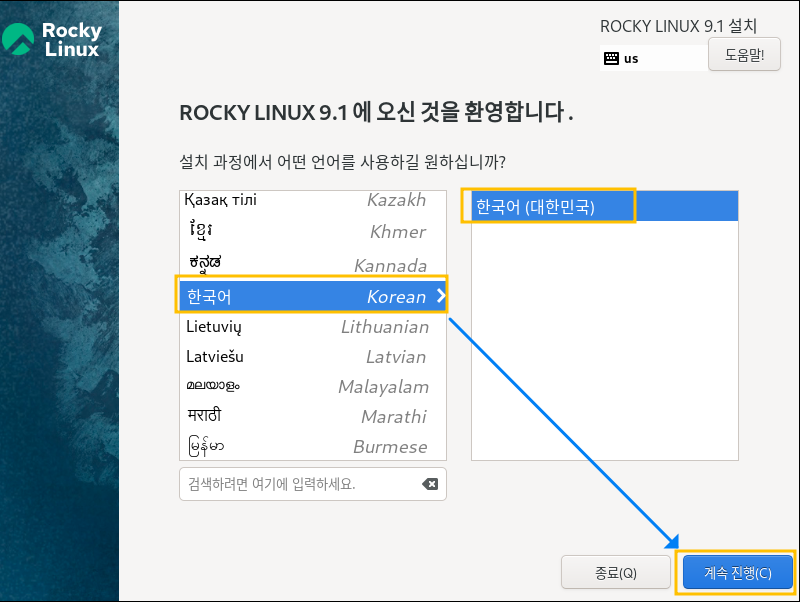The image size is (800, 602).
Task: Open the 도움말! help button
Action: [x=744, y=54]
